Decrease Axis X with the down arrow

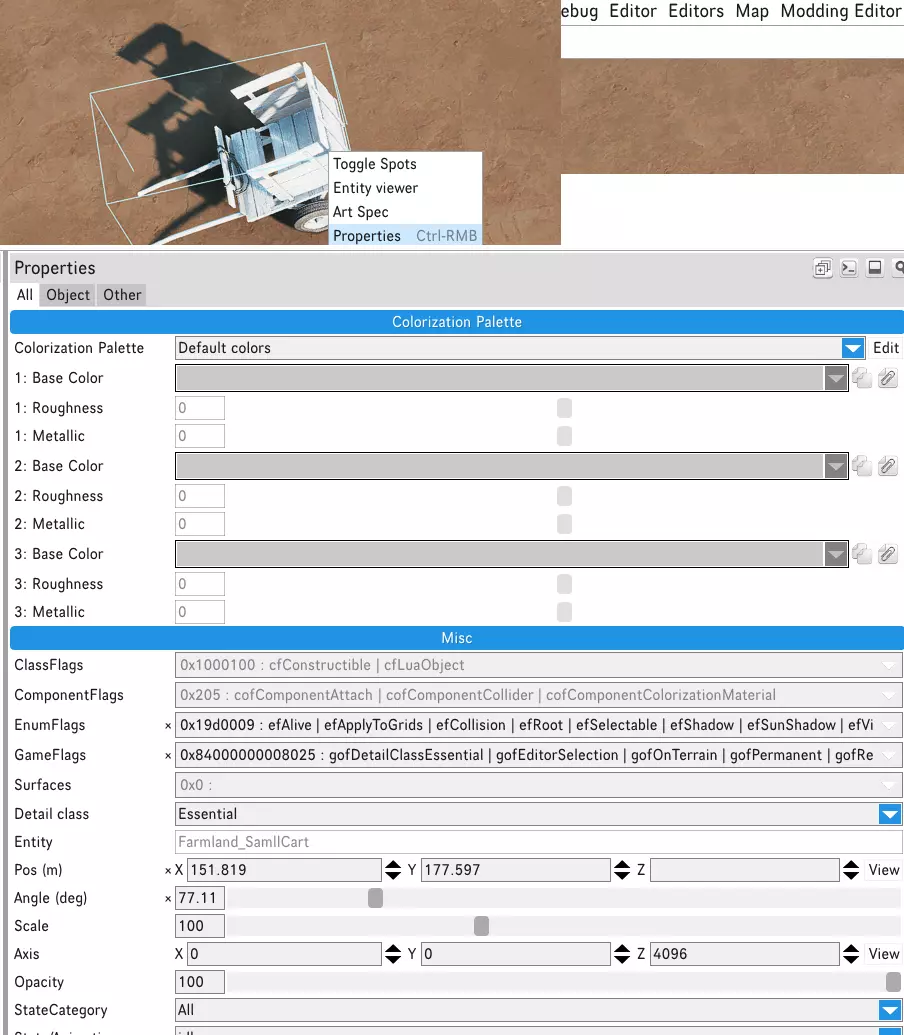[x=393, y=960]
